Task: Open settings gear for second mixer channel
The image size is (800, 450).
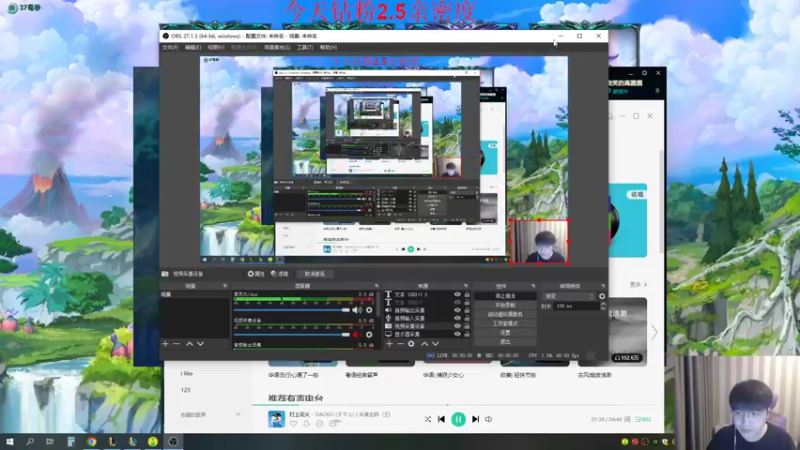Action: pyautogui.click(x=369, y=335)
